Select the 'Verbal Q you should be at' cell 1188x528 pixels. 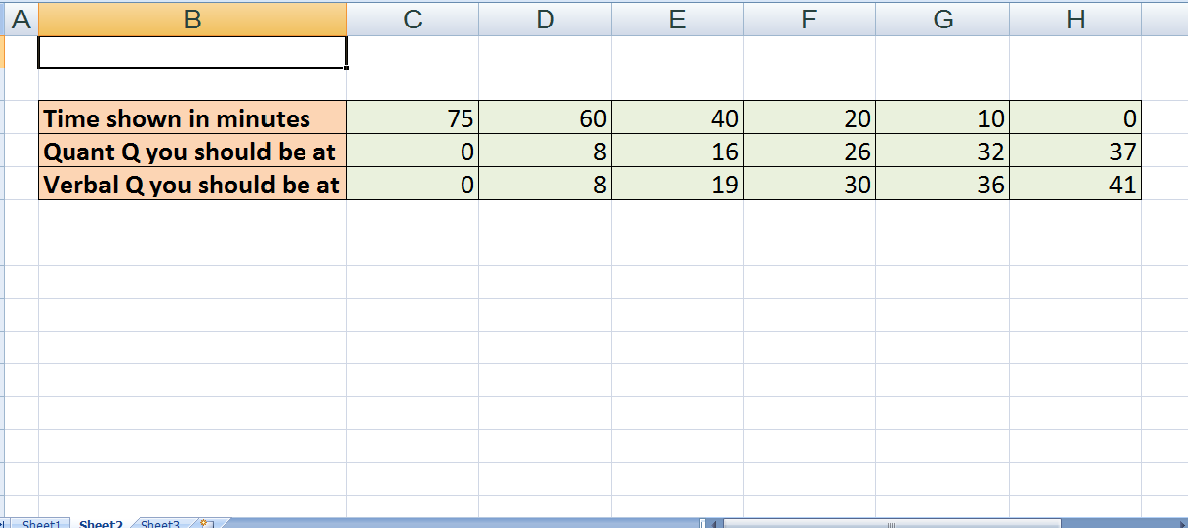coord(192,183)
